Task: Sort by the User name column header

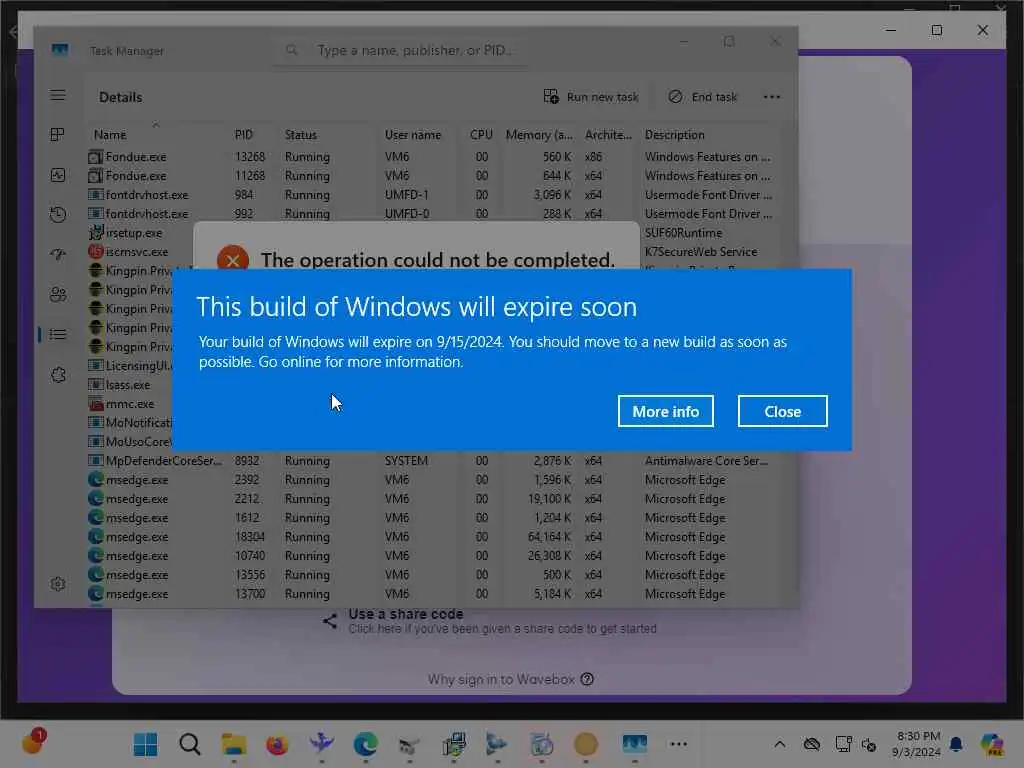Action: coord(413,135)
